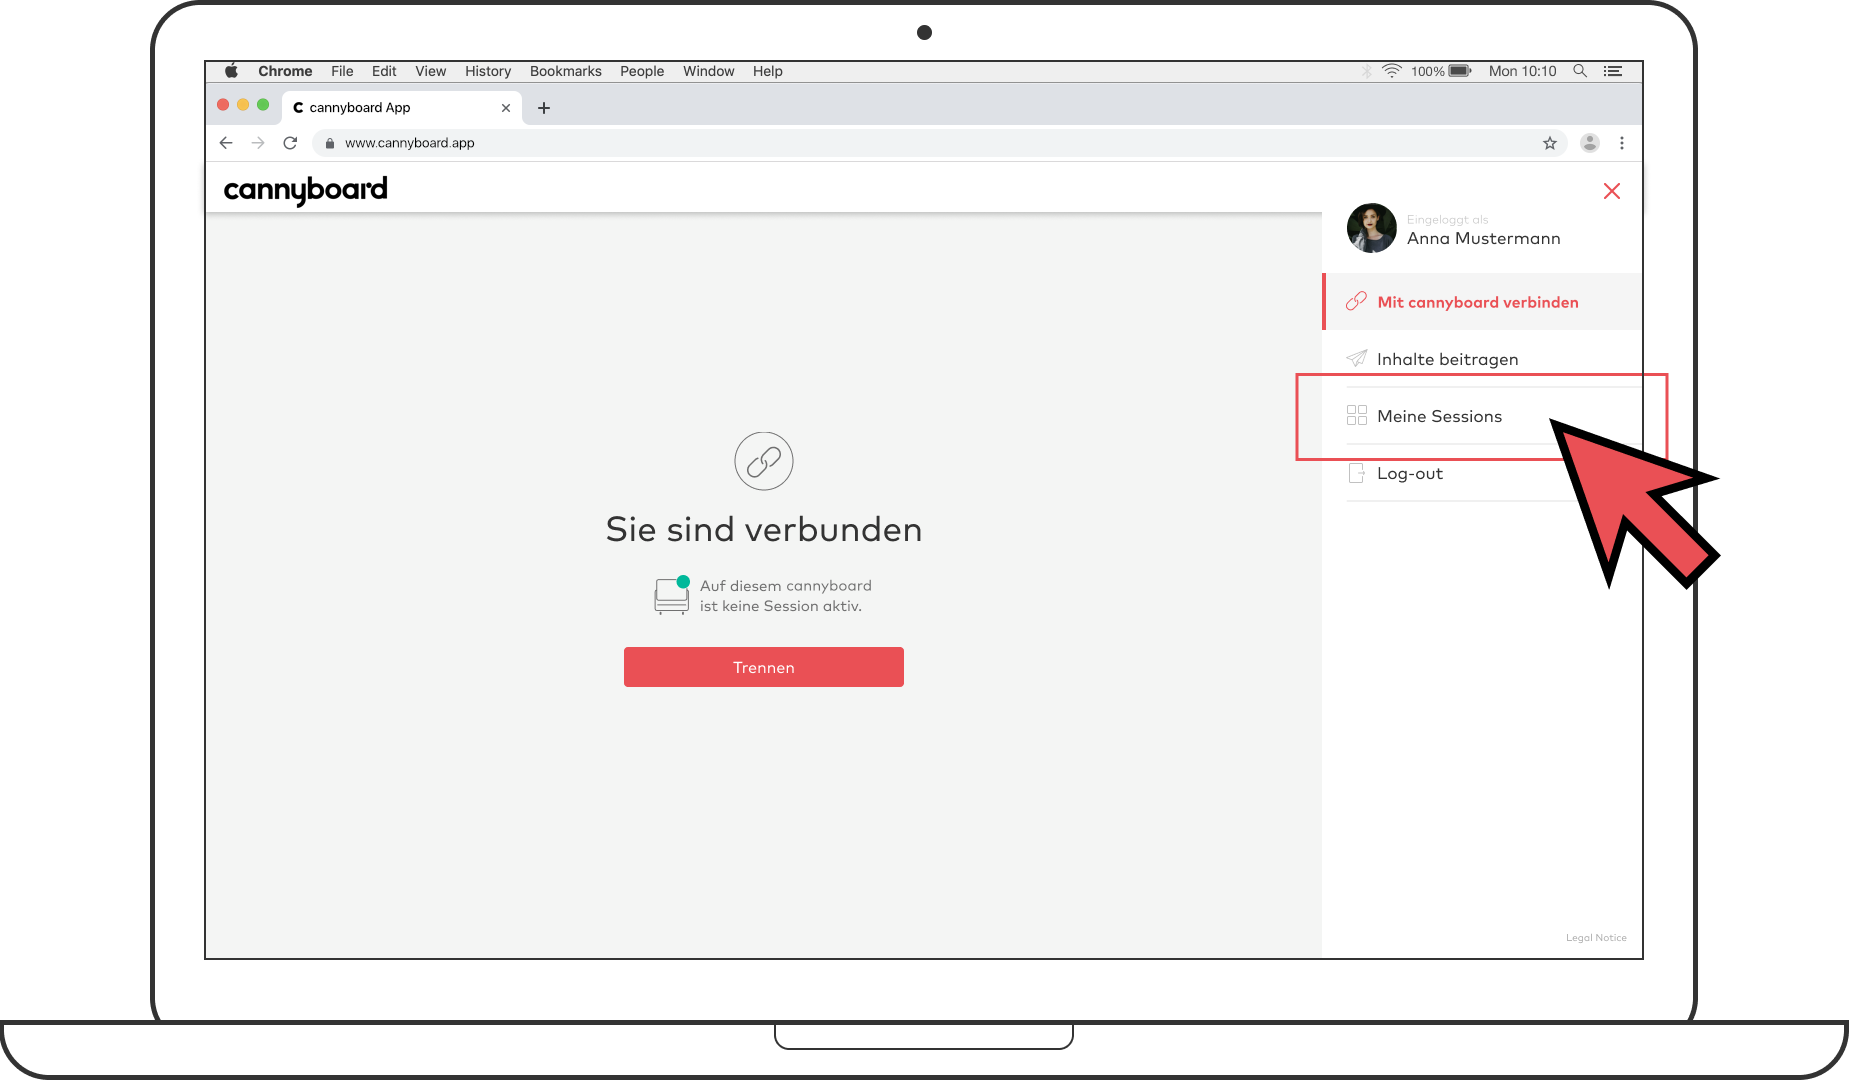Viewport: 1850px width, 1080px height.
Task: Click the link icon beside Mit cannyboard verbinden
Action: (1356, 301)
